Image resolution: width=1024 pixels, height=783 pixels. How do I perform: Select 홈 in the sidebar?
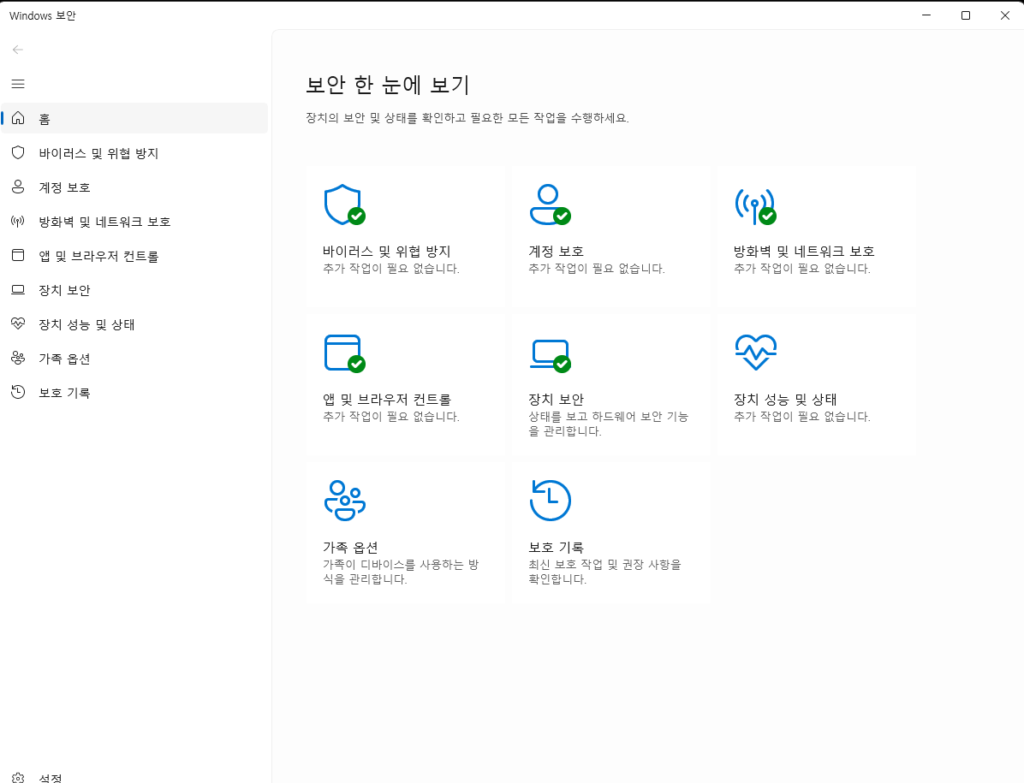click(x=135, y=118)
